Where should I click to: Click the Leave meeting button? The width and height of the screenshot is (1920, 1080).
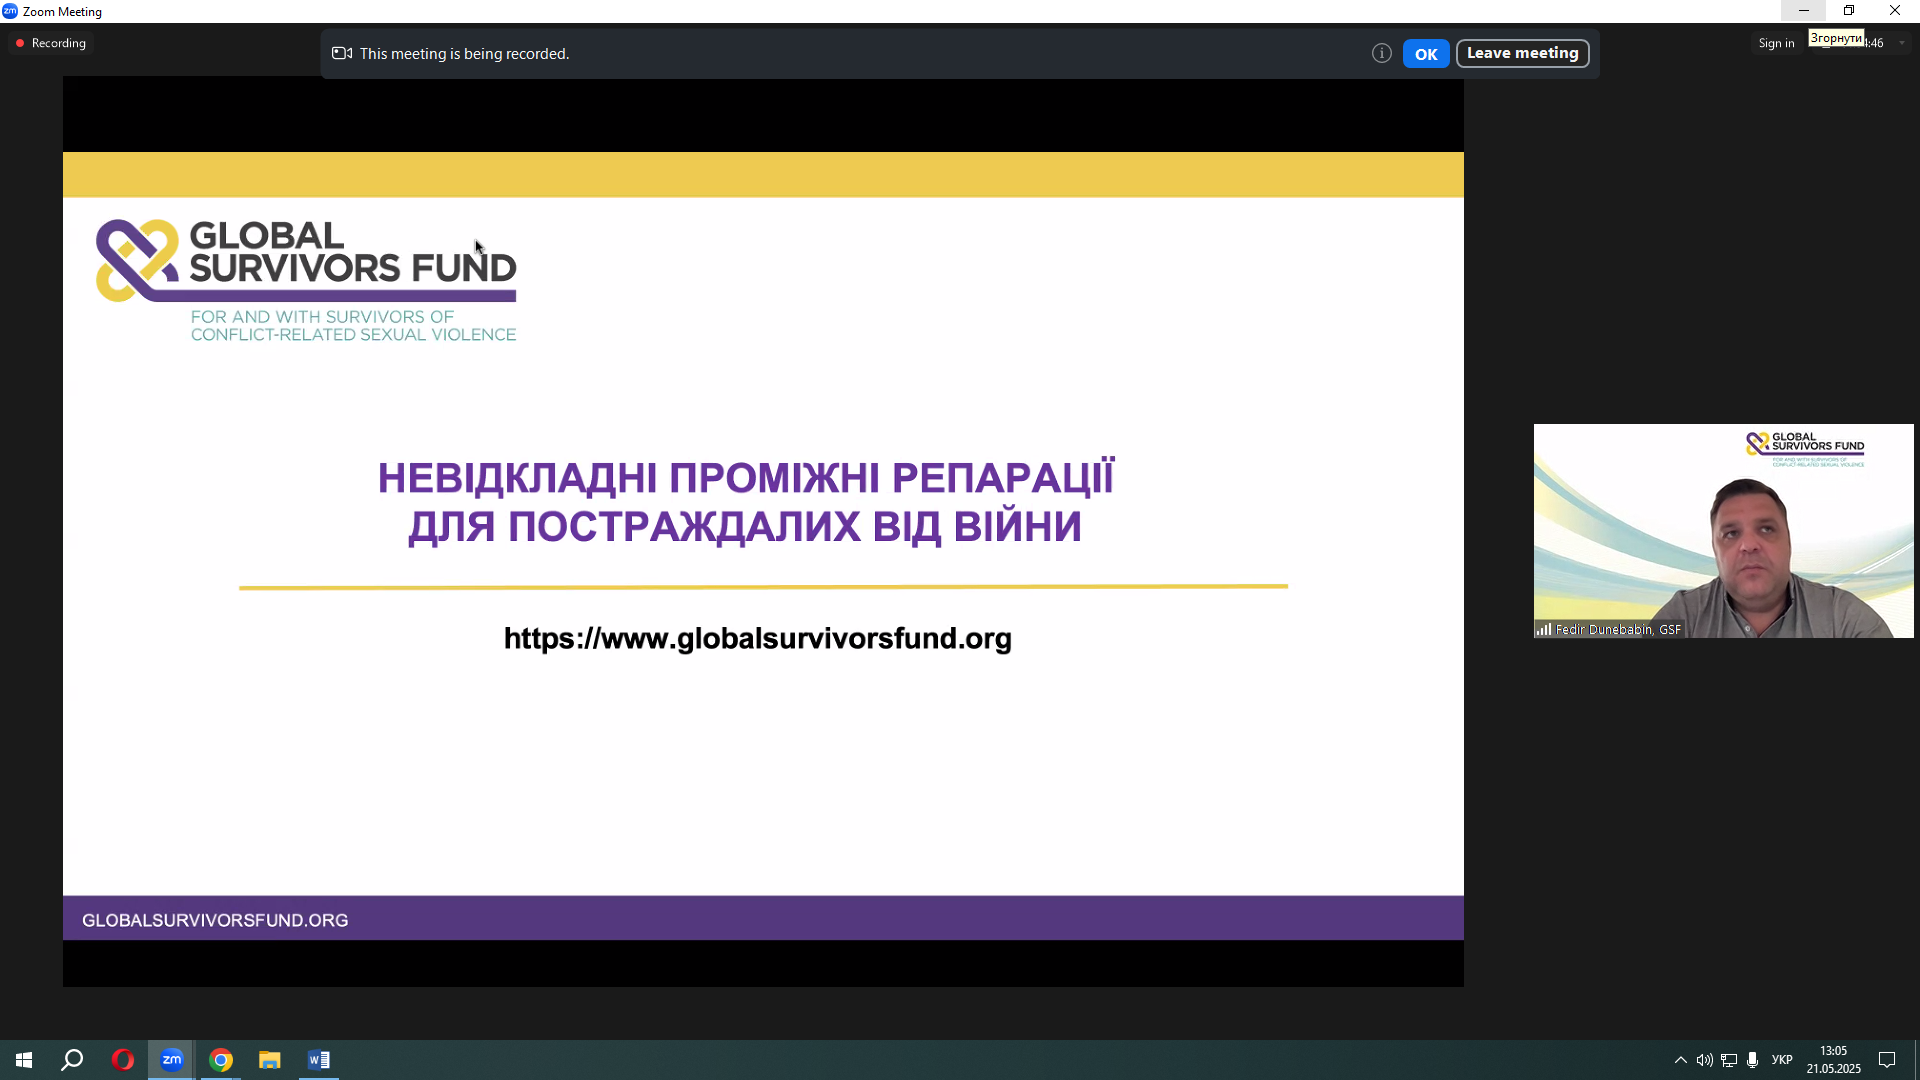click(1522, 53)
